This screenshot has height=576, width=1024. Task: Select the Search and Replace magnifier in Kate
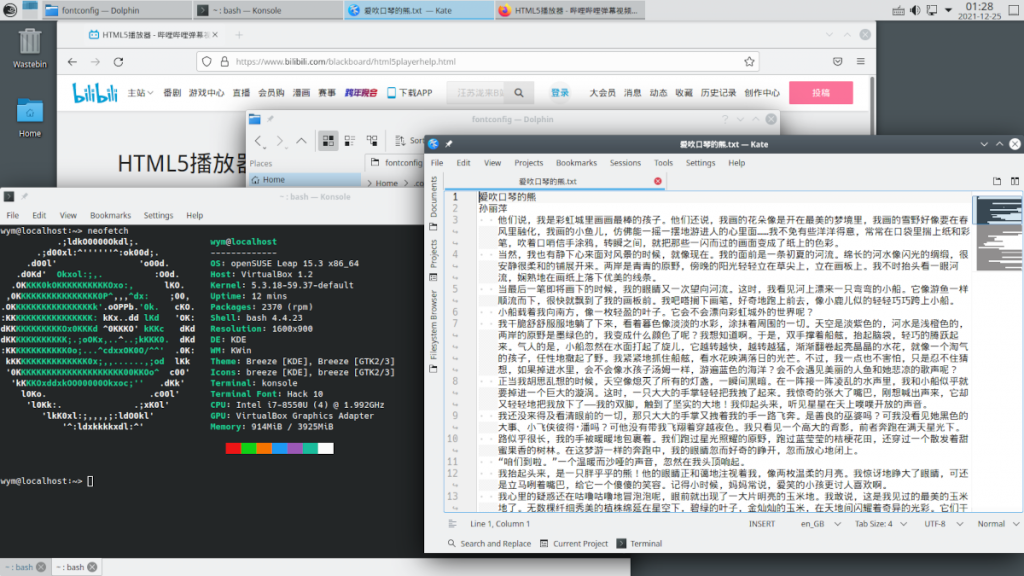click(452, 543)
